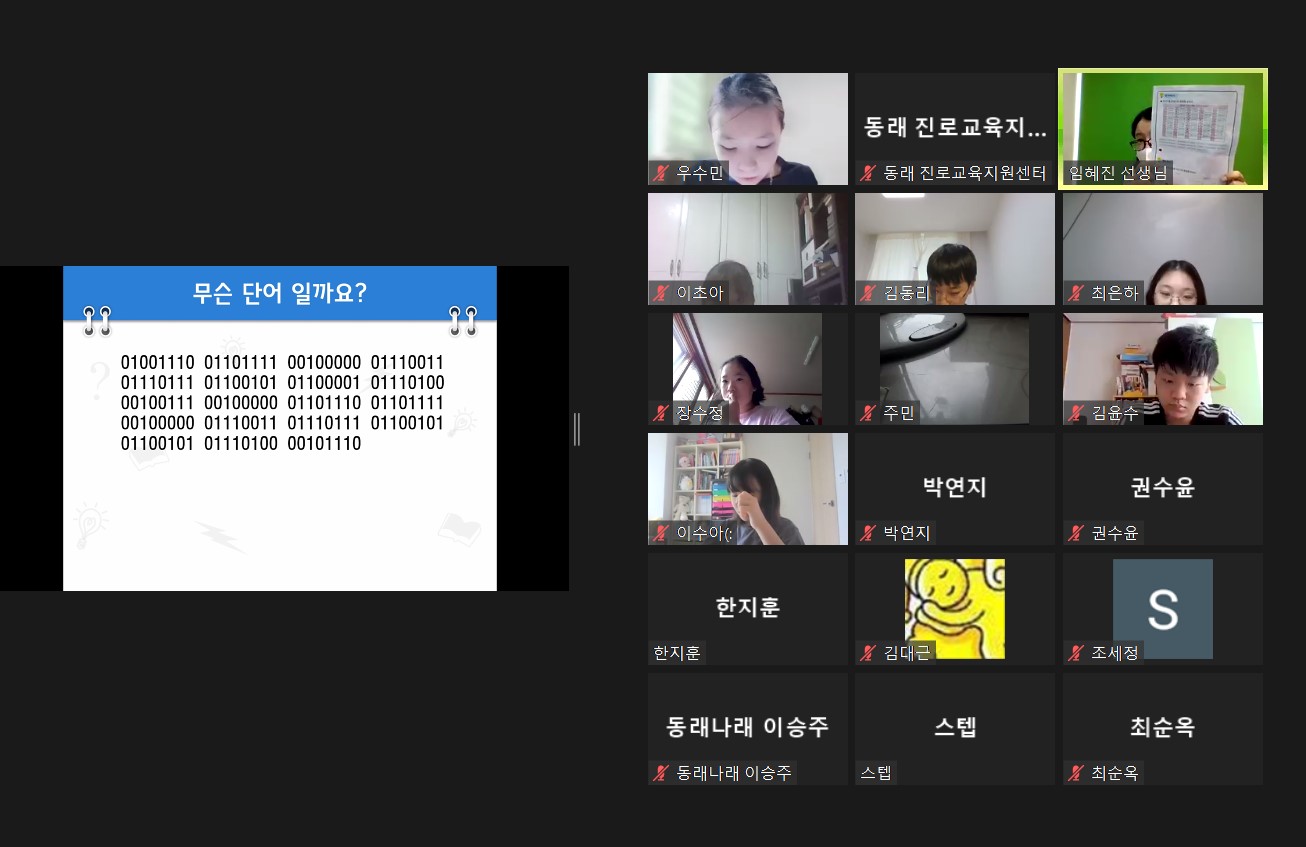Click 조세정's letter S avatar

click(1163, 609)
